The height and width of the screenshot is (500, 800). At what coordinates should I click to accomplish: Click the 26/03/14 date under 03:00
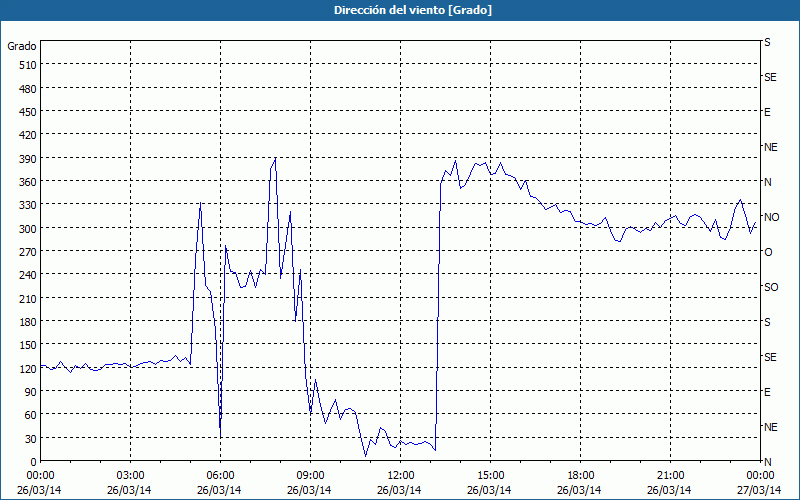(x=129, y=490)
